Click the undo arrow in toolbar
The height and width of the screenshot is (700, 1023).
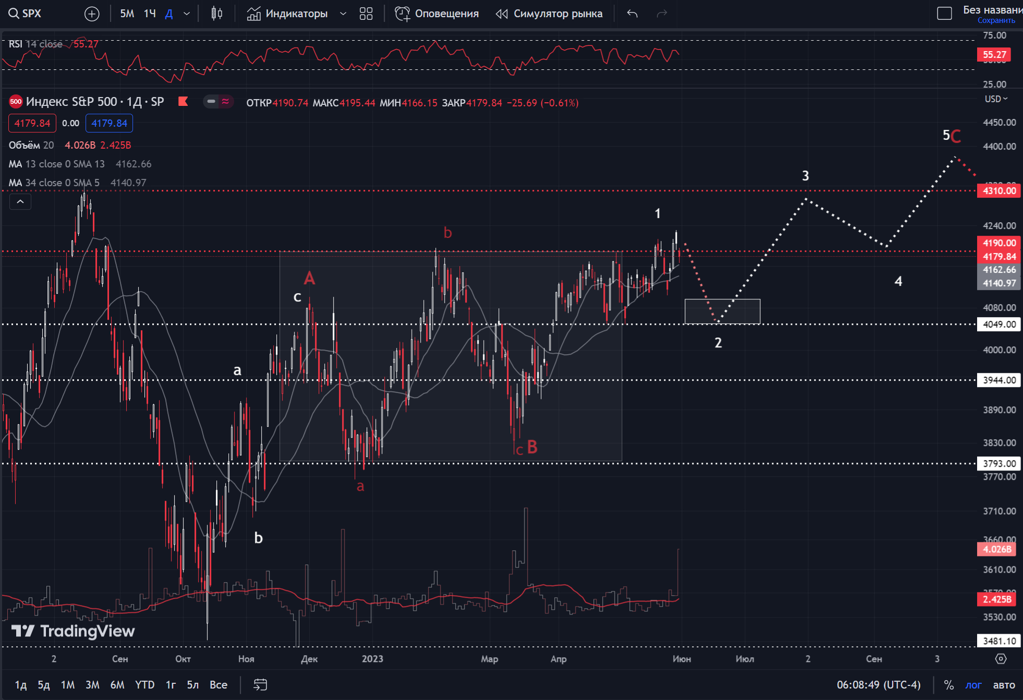(x=632, y=14)
